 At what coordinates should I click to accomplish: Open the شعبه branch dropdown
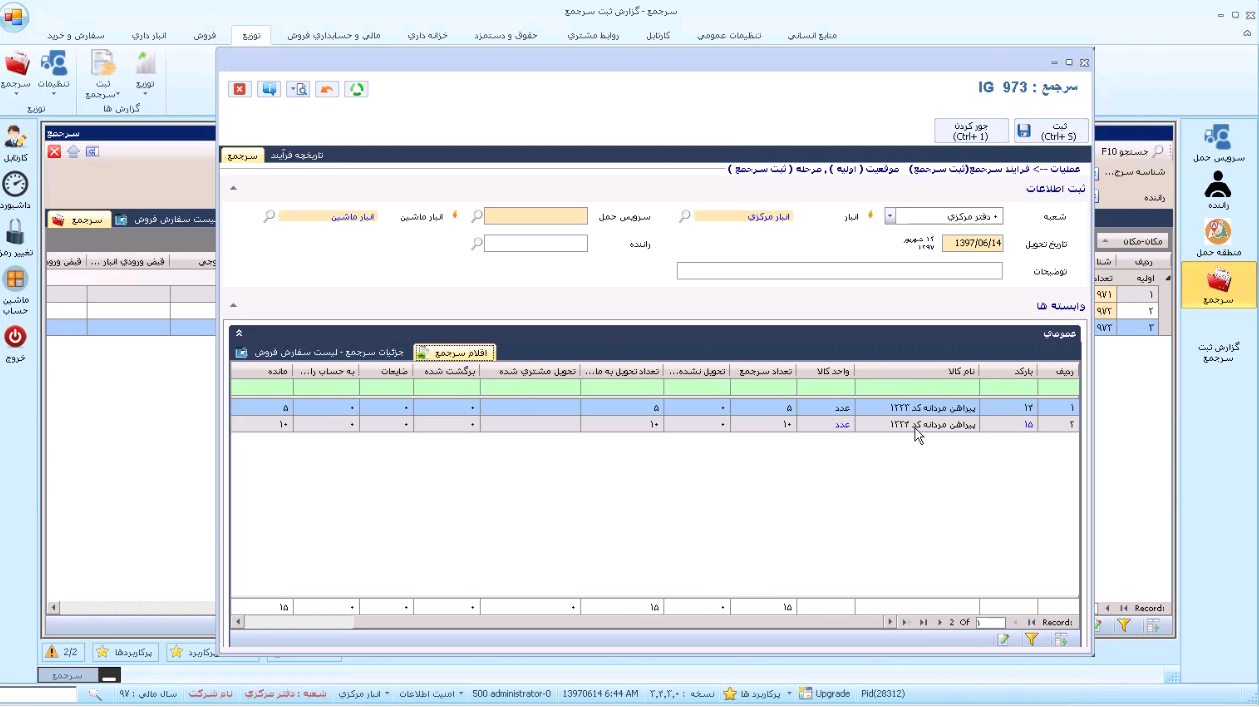(890, 216)
